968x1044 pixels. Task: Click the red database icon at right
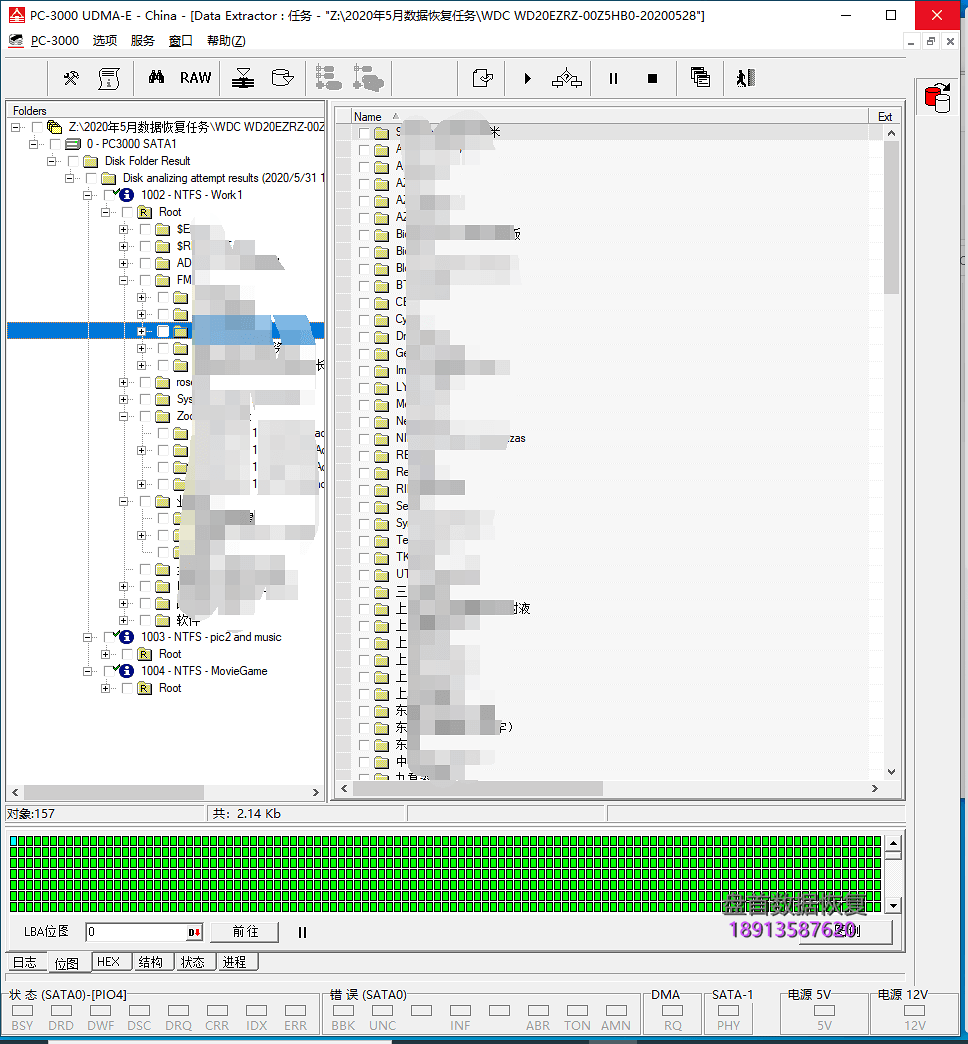937,98
